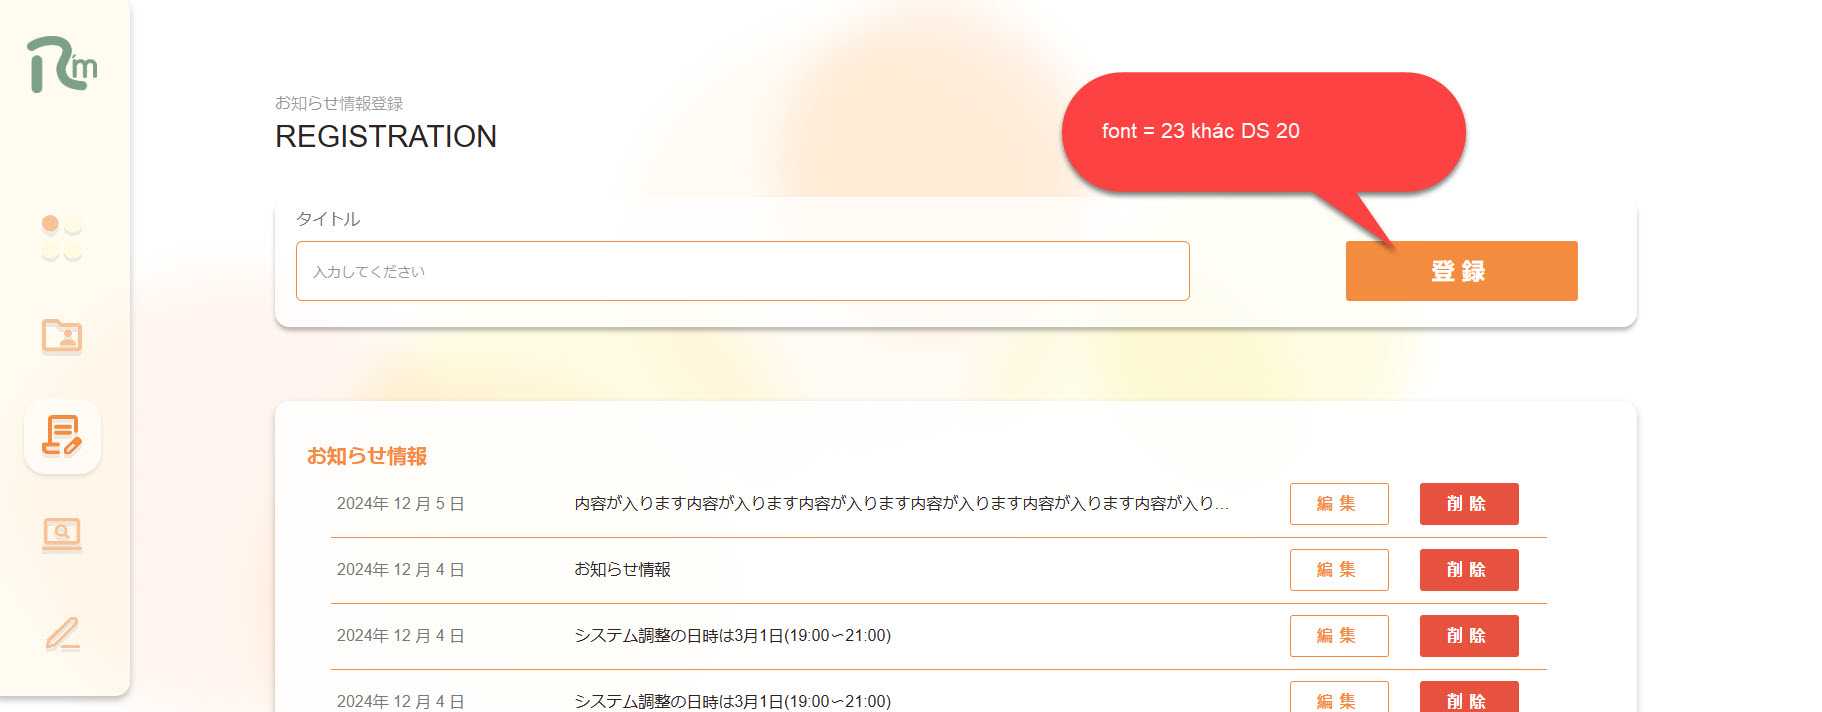The width and height of the screenshot is (1822, 712).
Task: Click the orange 登録 button
Action: click(1461, 271)
